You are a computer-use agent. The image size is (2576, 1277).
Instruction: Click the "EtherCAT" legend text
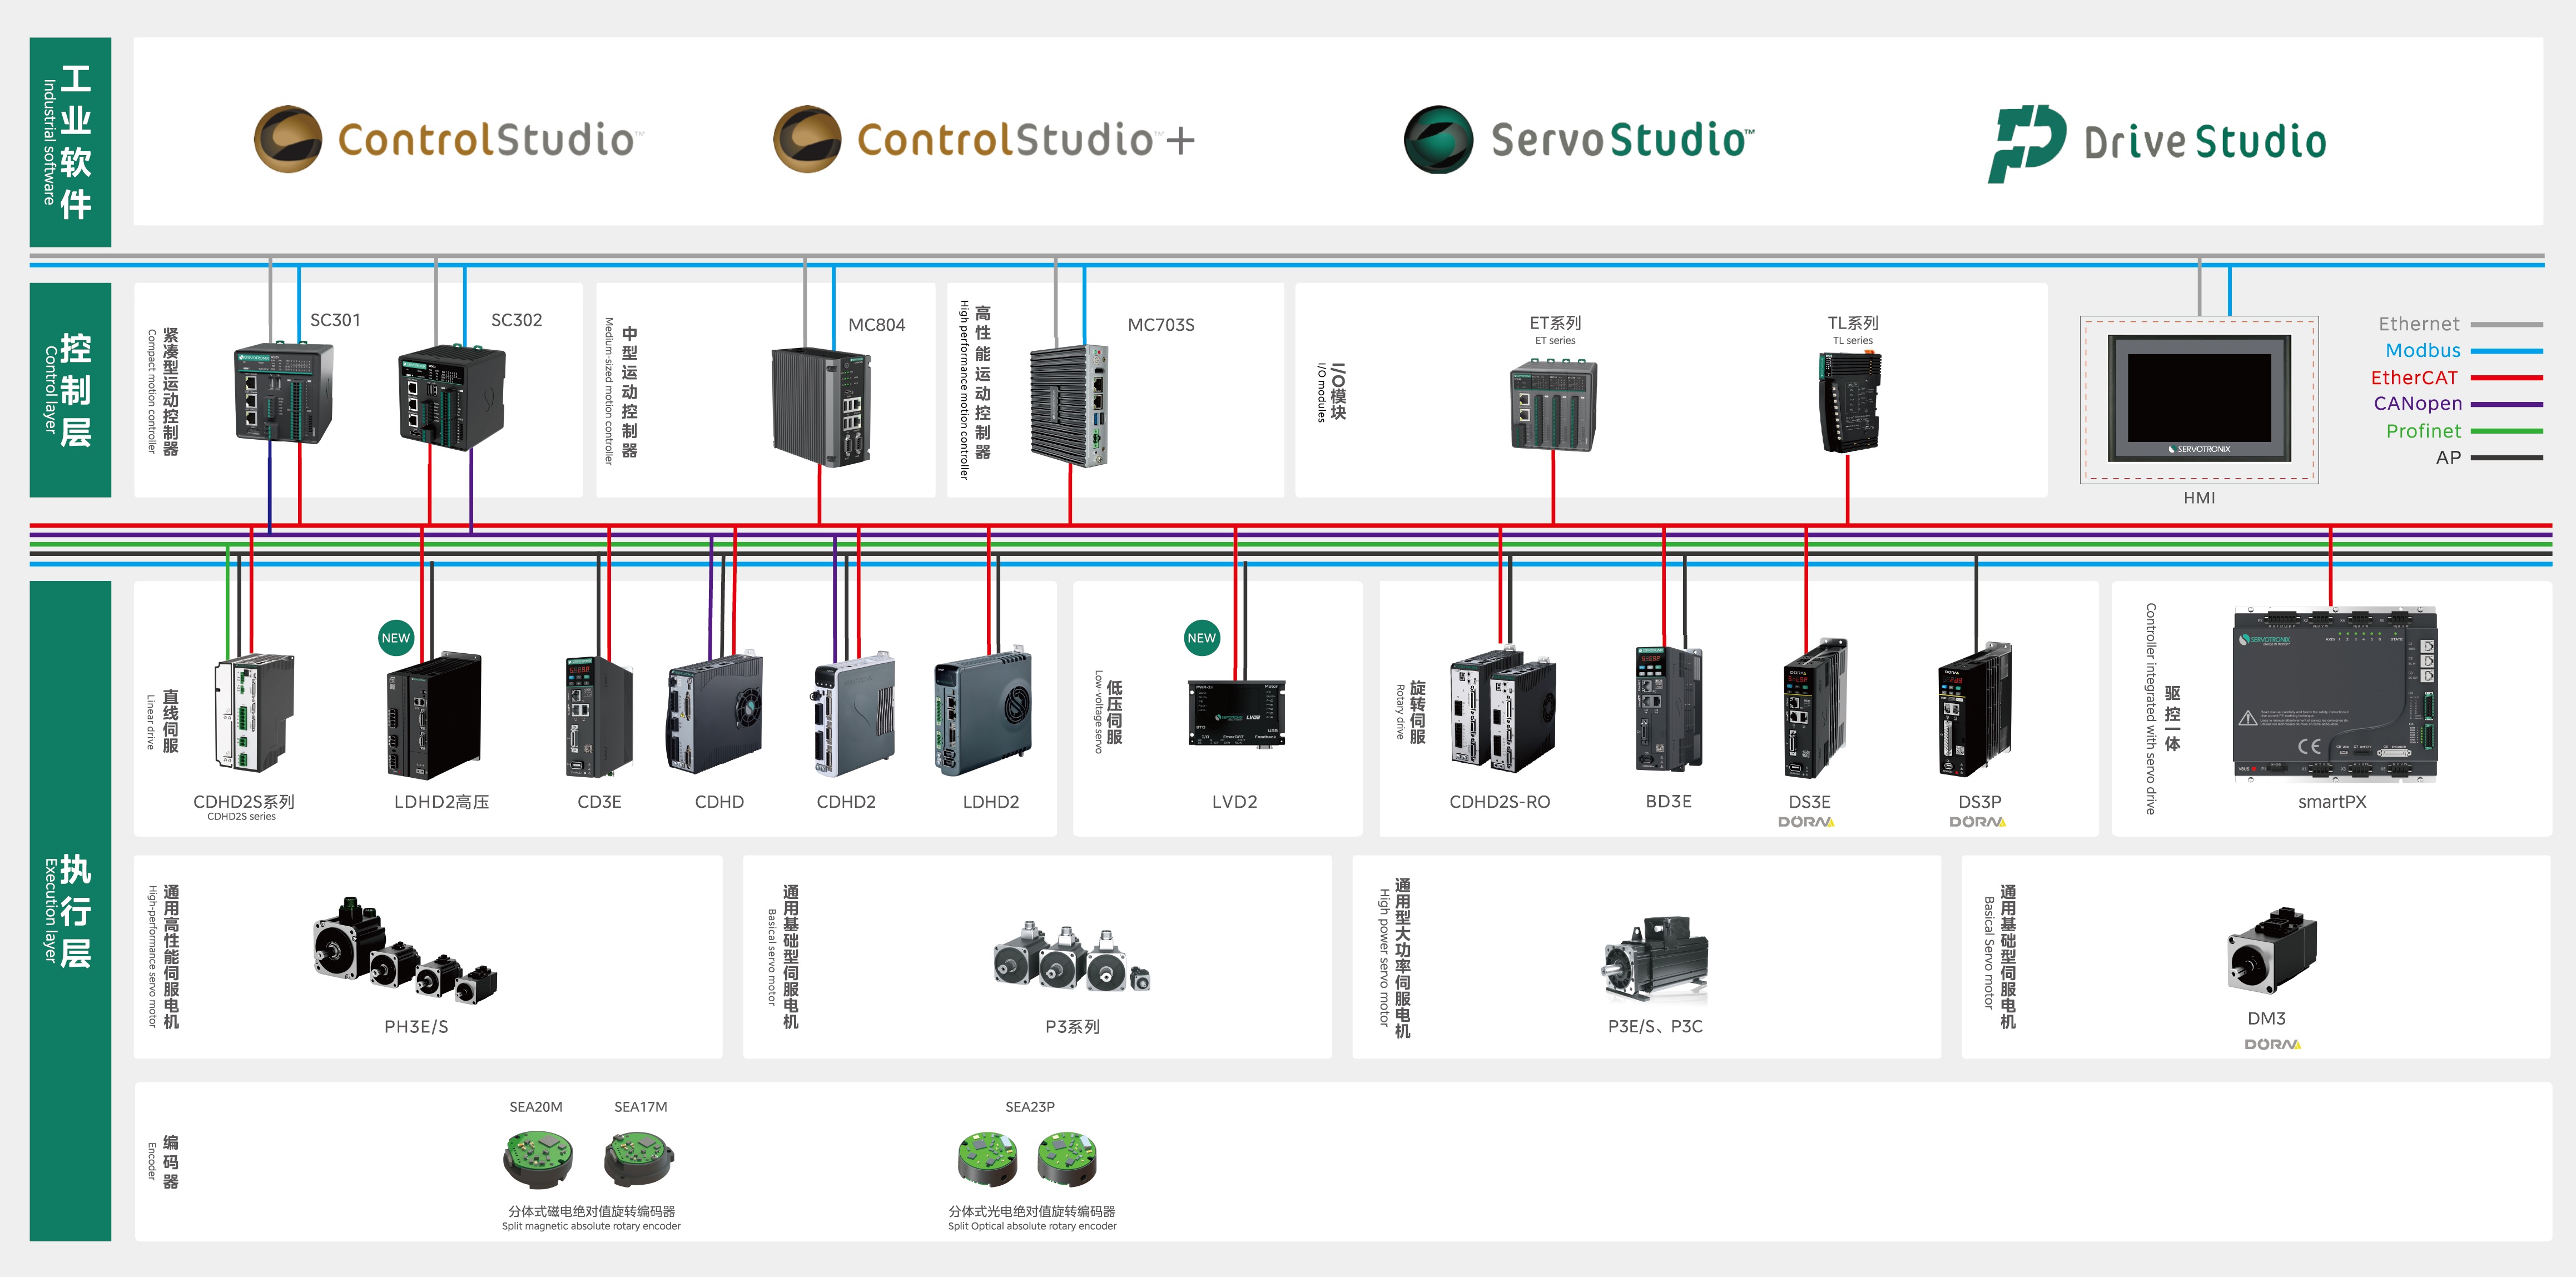2414,378
